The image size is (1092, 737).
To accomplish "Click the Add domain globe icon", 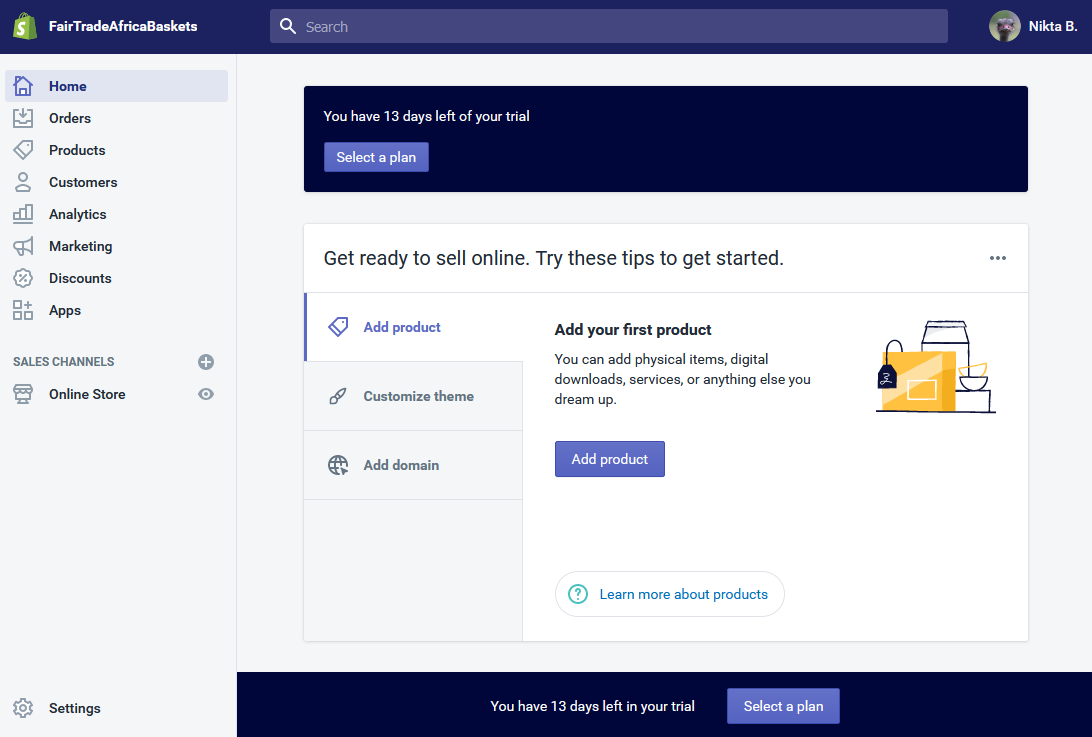I will [338, 465].
